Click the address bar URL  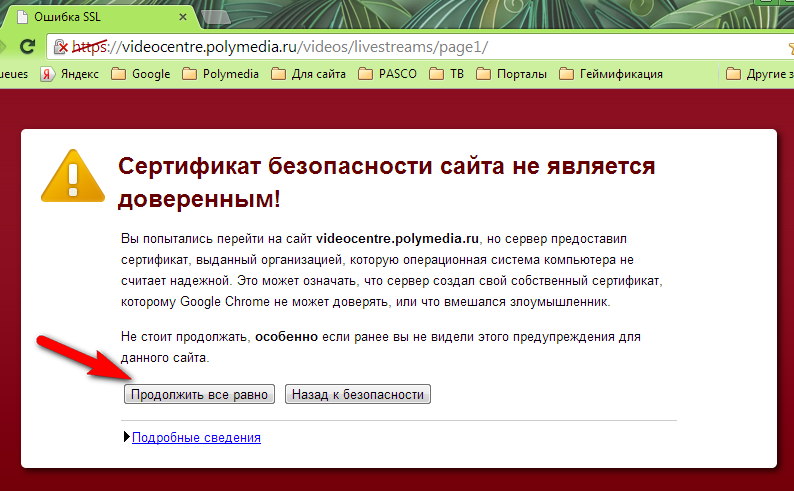(x=300, y=47)
